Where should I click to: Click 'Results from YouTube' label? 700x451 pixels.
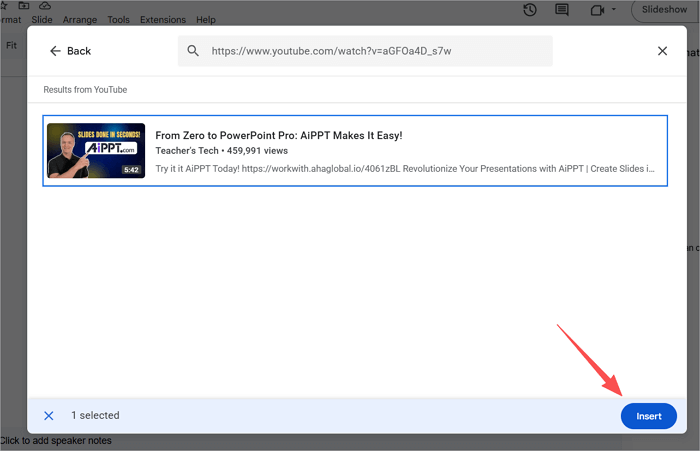[x=85, y=90]
